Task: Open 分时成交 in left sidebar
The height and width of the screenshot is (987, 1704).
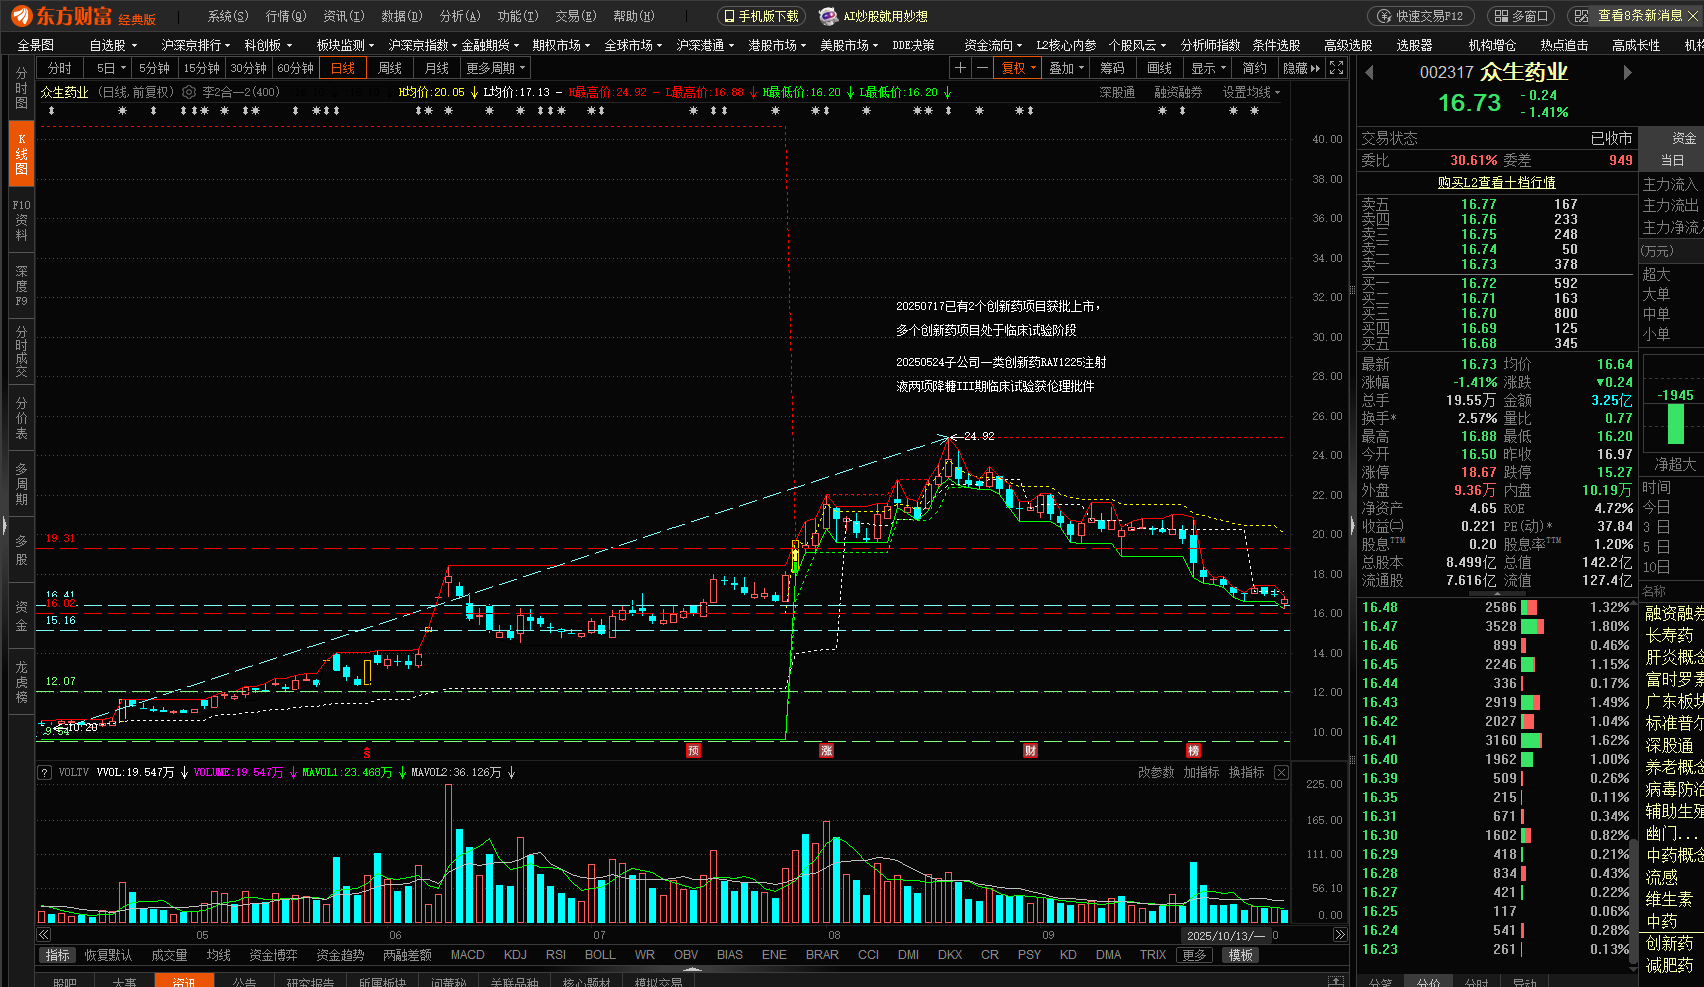Action: [21, 351]
